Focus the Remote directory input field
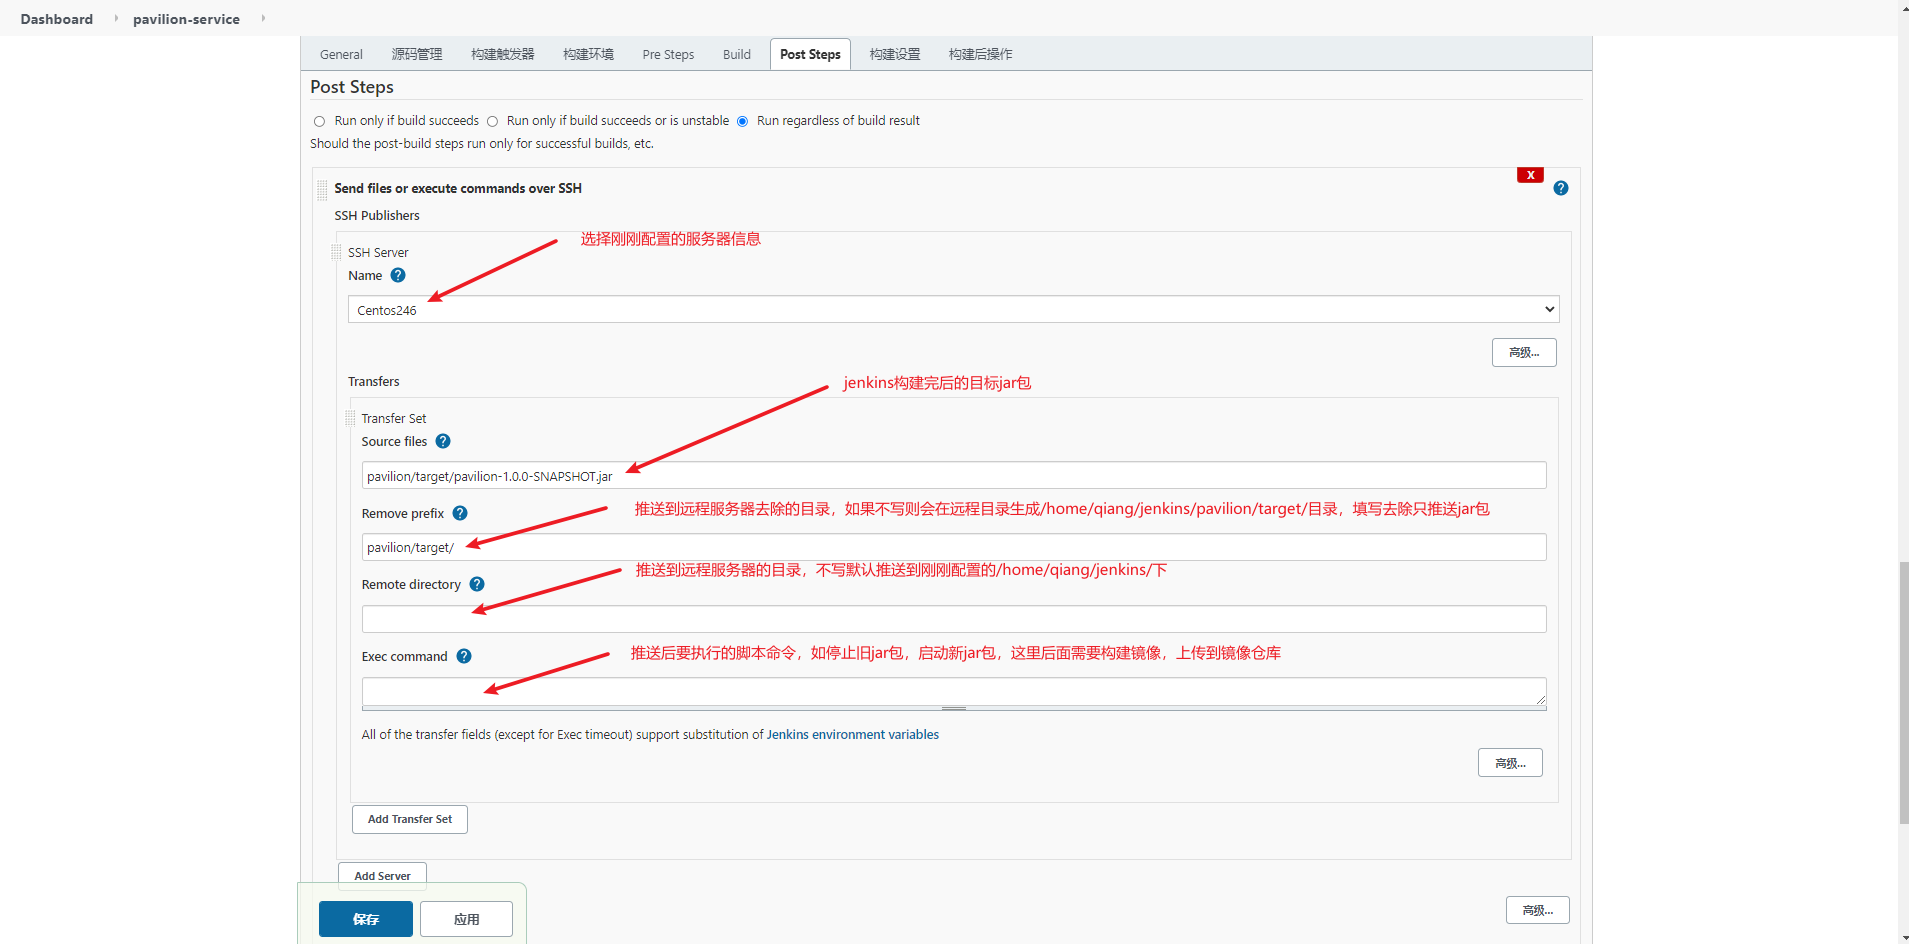Screen dimensions: 1909x944 (x=954, y=619)
